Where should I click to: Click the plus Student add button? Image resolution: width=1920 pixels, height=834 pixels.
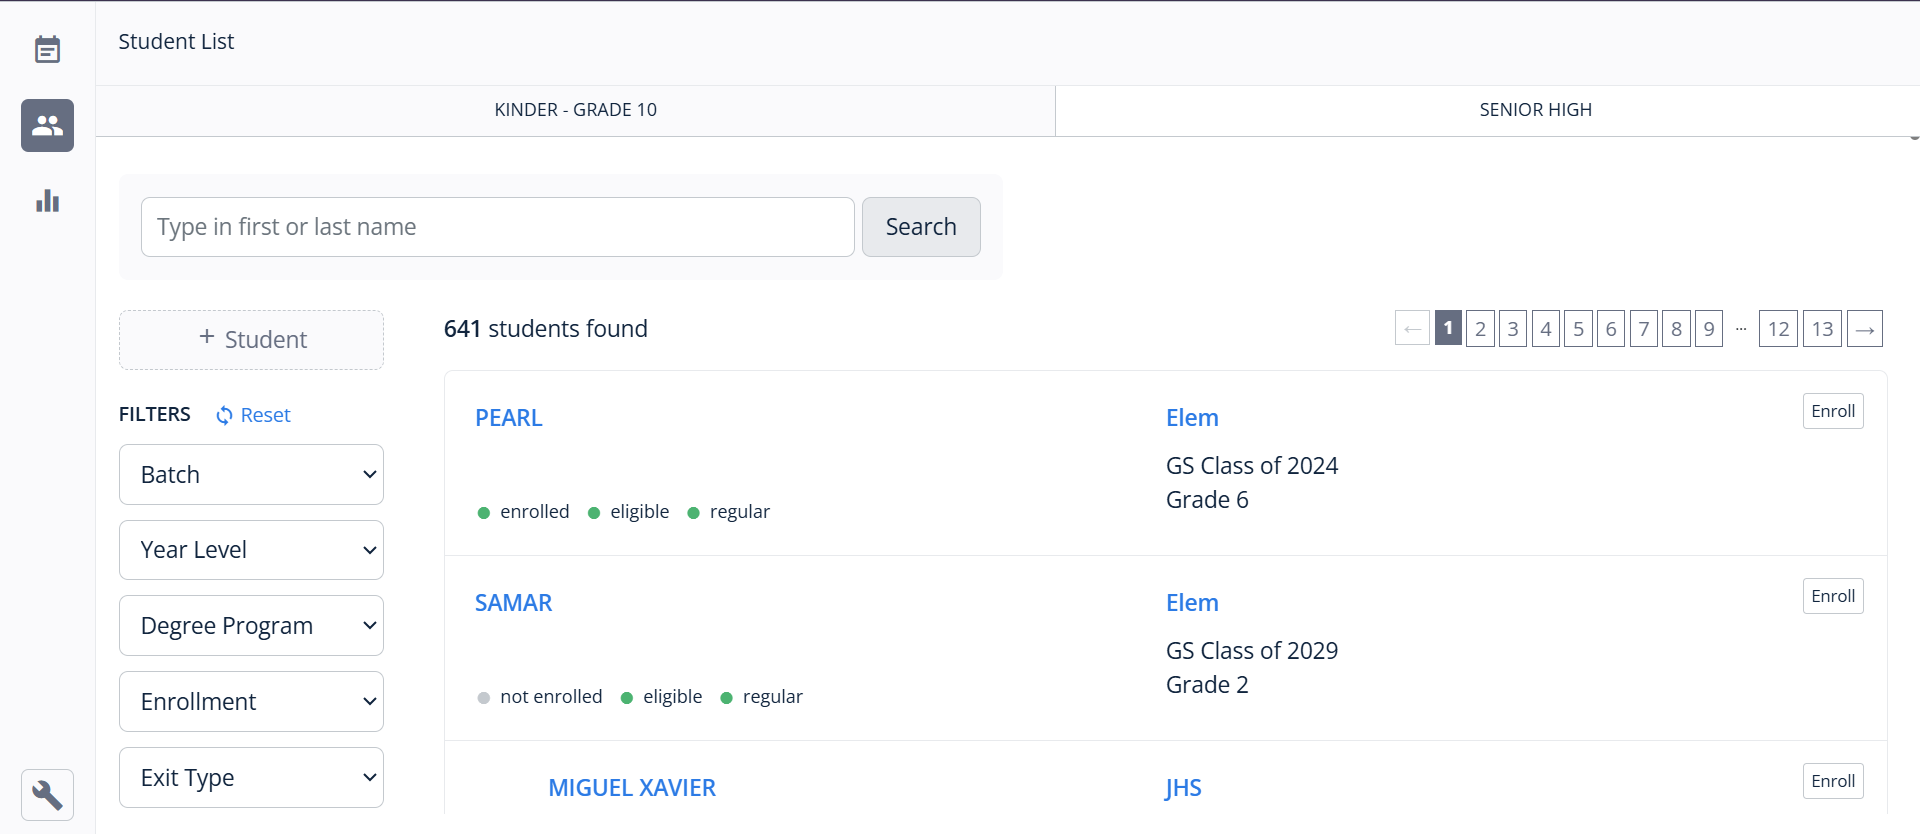[x=251, y=339]
